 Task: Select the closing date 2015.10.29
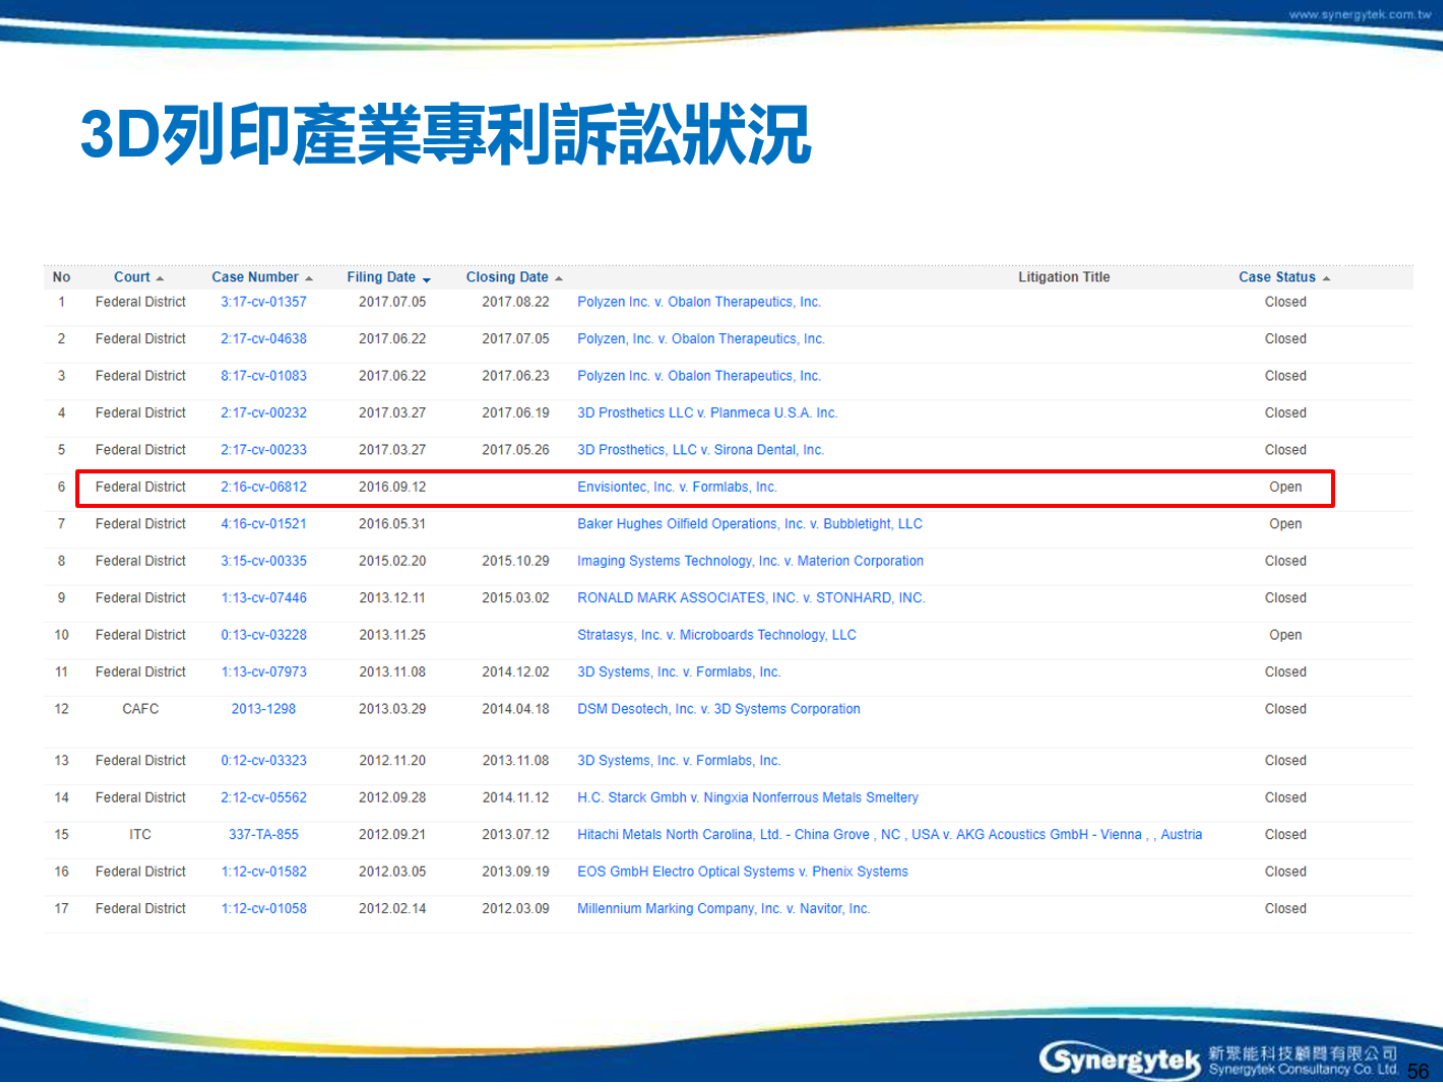[516, 561]
